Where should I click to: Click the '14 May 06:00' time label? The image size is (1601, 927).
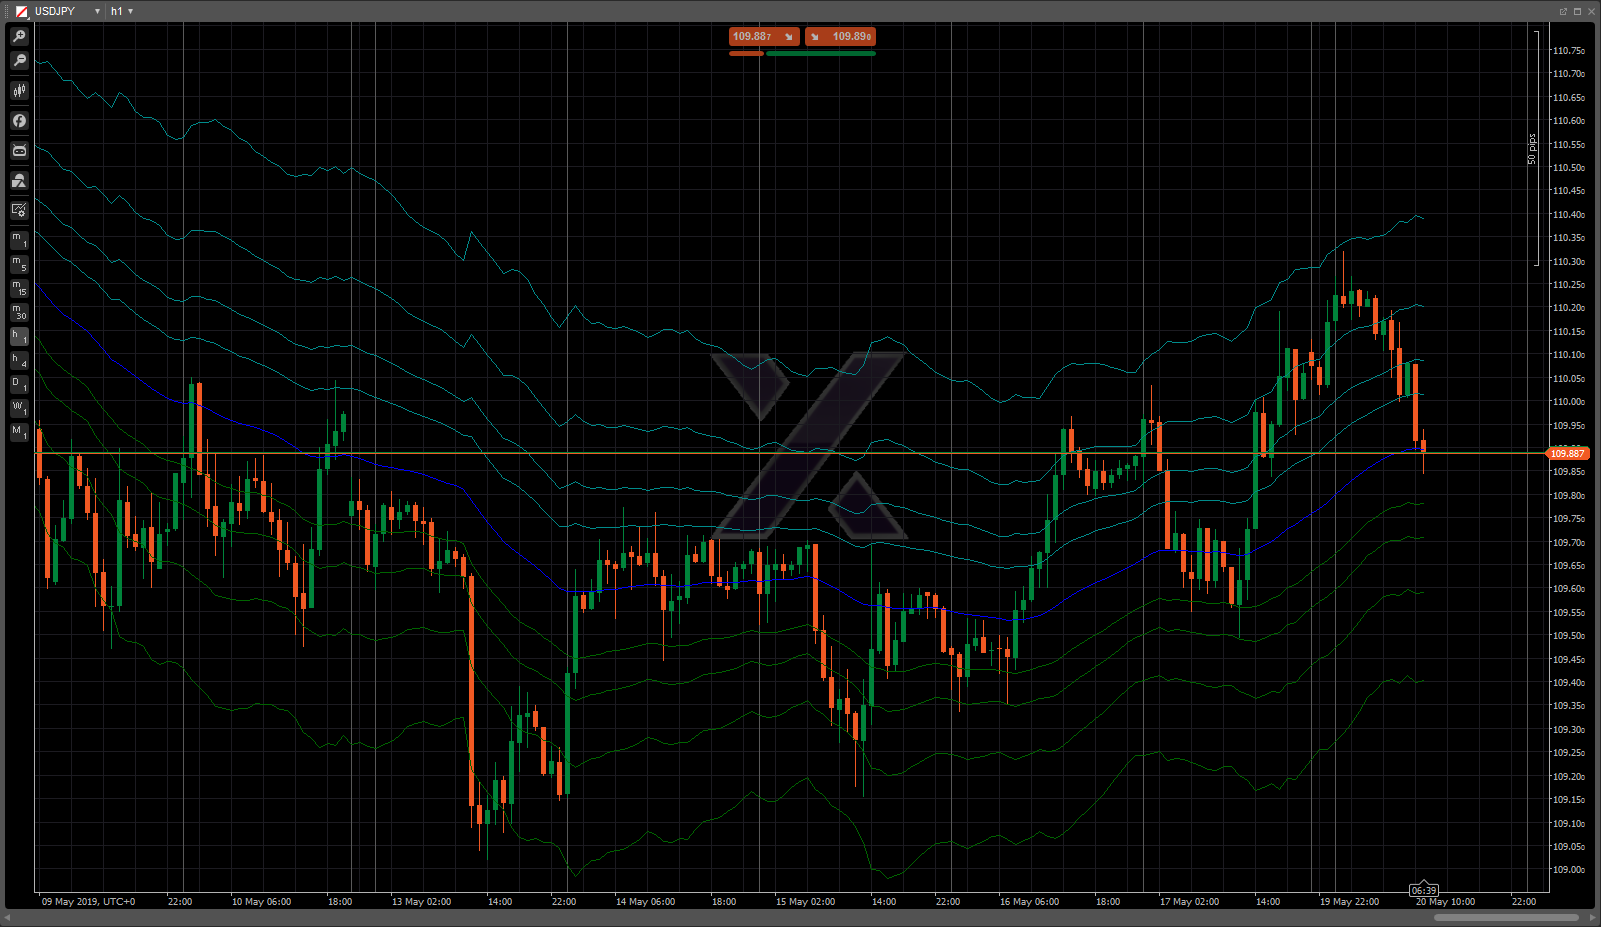point(645,902)
